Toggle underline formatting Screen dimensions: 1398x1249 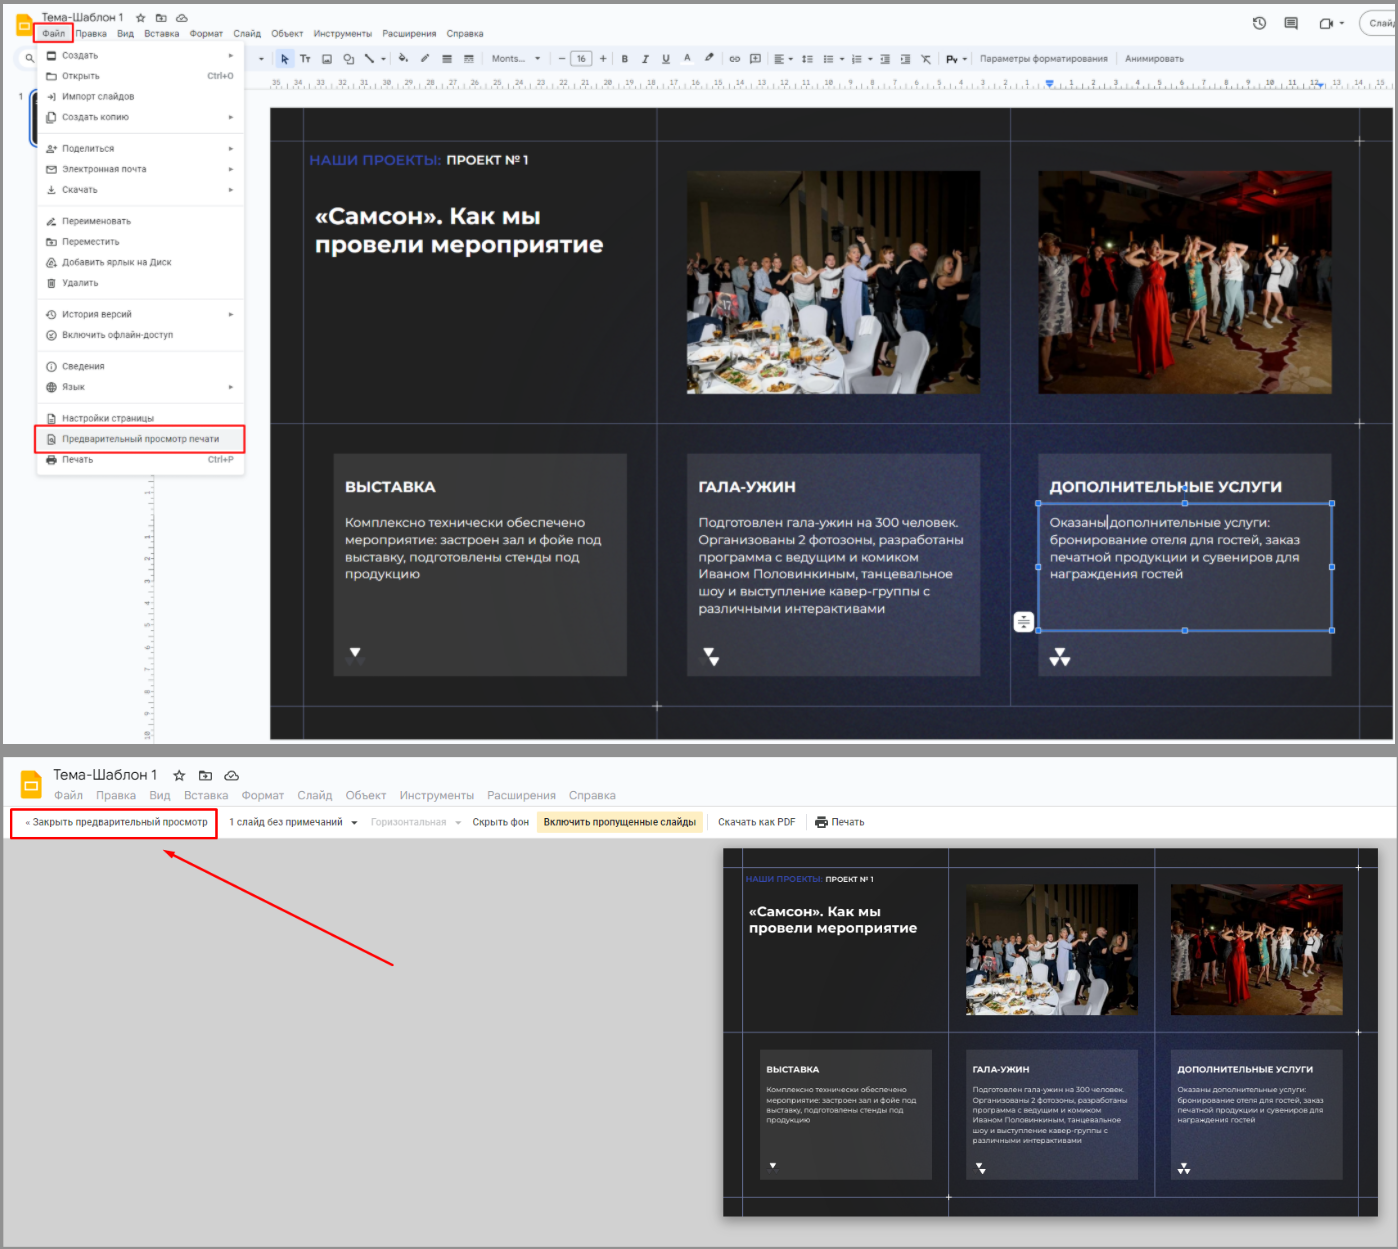[x=665, y=58]
